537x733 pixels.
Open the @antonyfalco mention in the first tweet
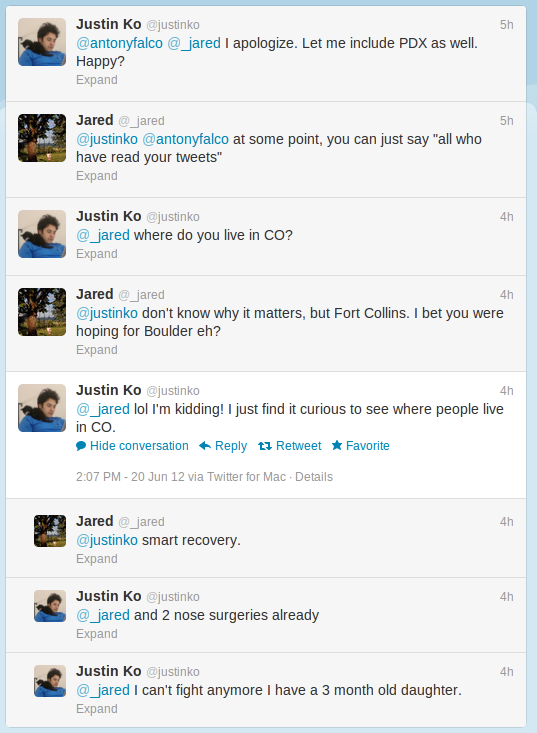point(120,43)
